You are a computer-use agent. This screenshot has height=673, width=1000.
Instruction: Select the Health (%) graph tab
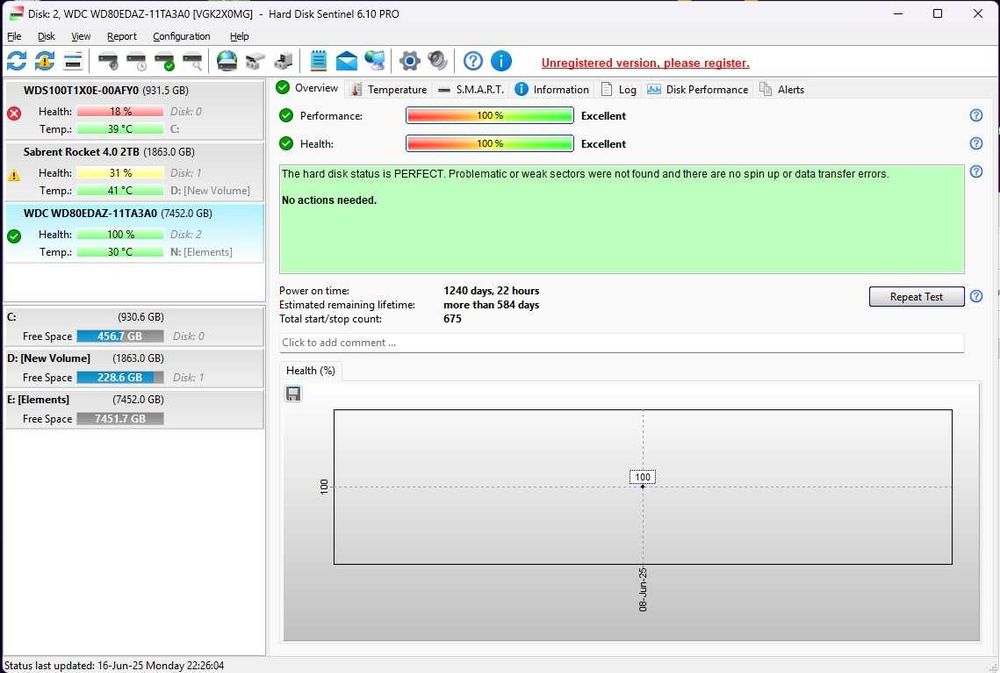(x=311, y=371)
